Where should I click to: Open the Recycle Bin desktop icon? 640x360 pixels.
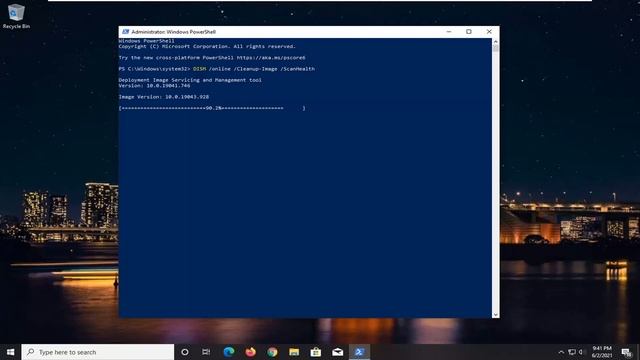click(x=16, y=16)
